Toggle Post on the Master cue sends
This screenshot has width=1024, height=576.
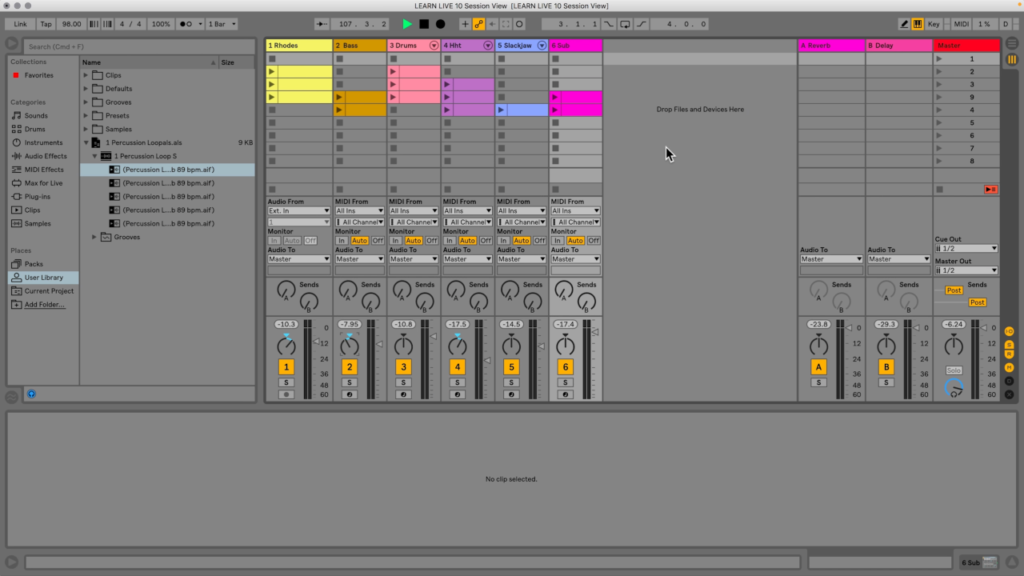[955, 290]
